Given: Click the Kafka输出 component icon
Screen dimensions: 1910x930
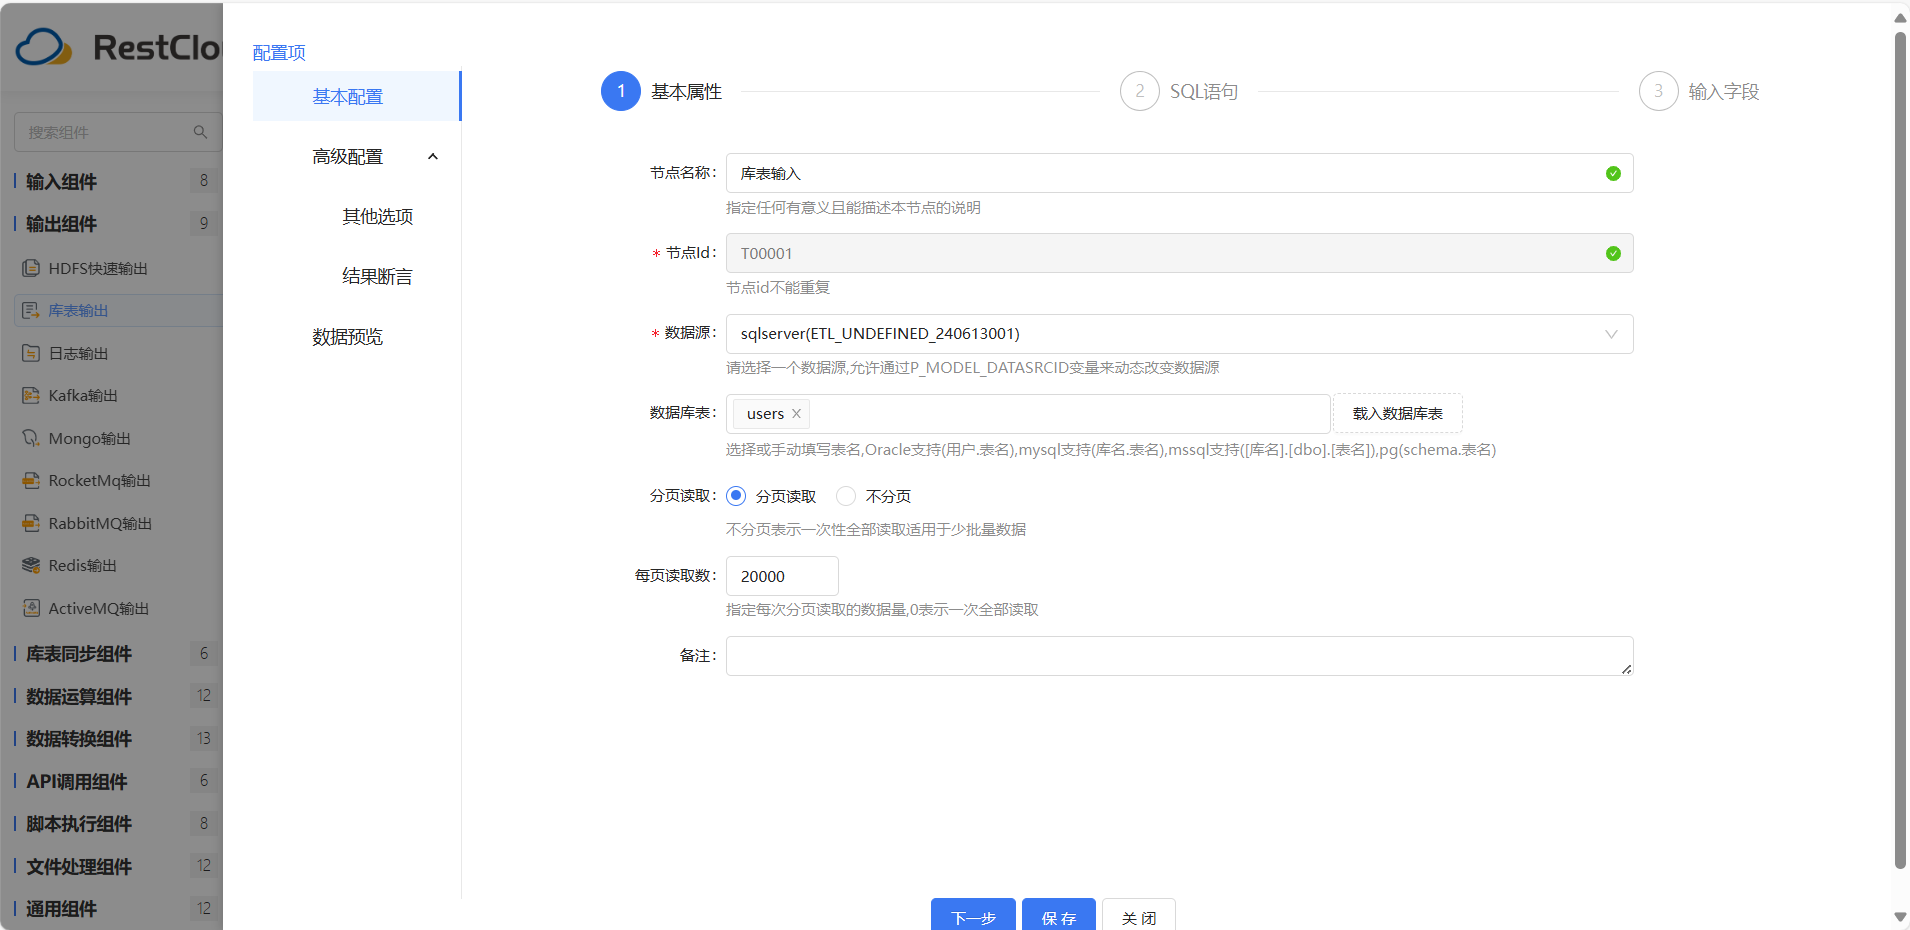Looking at the screenshot, I should click(31, 396).
